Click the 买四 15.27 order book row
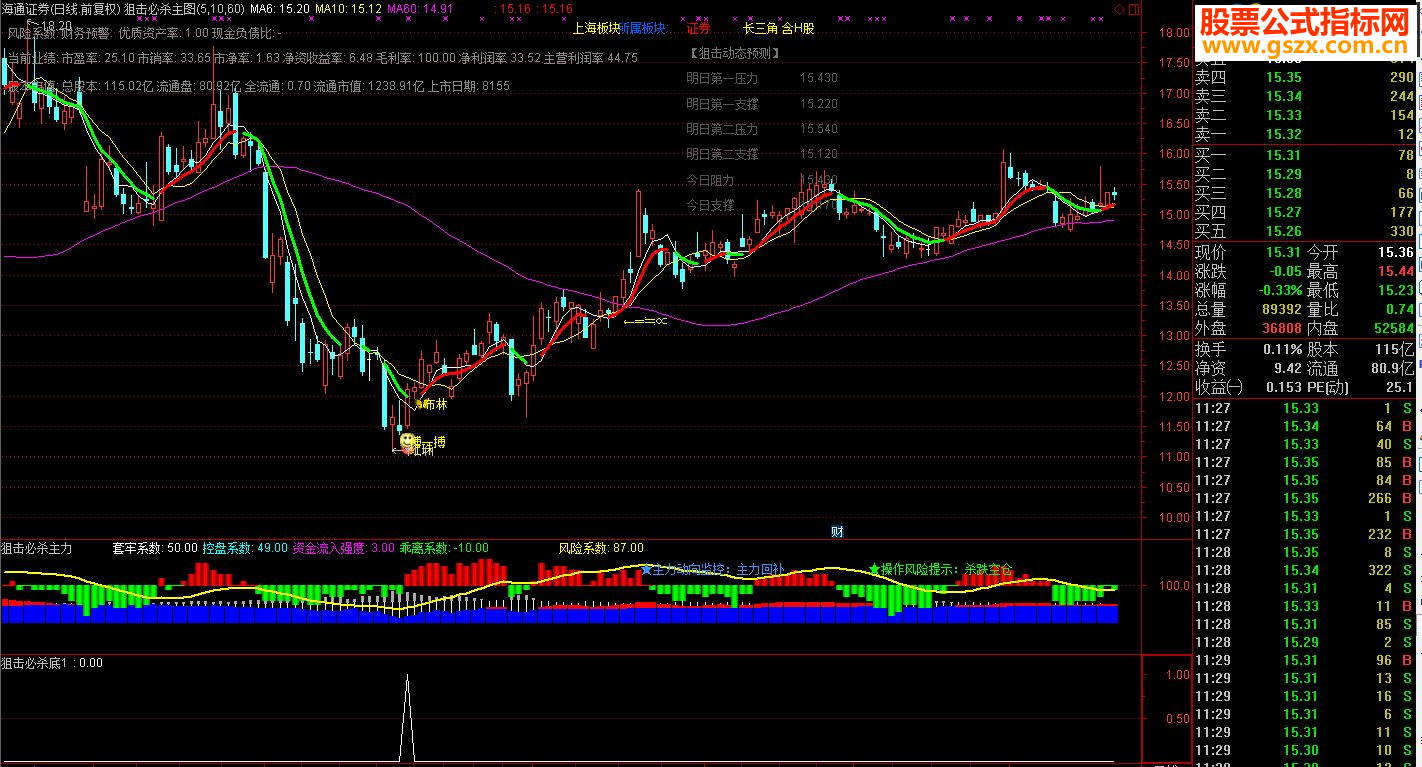 [1306, 212]
